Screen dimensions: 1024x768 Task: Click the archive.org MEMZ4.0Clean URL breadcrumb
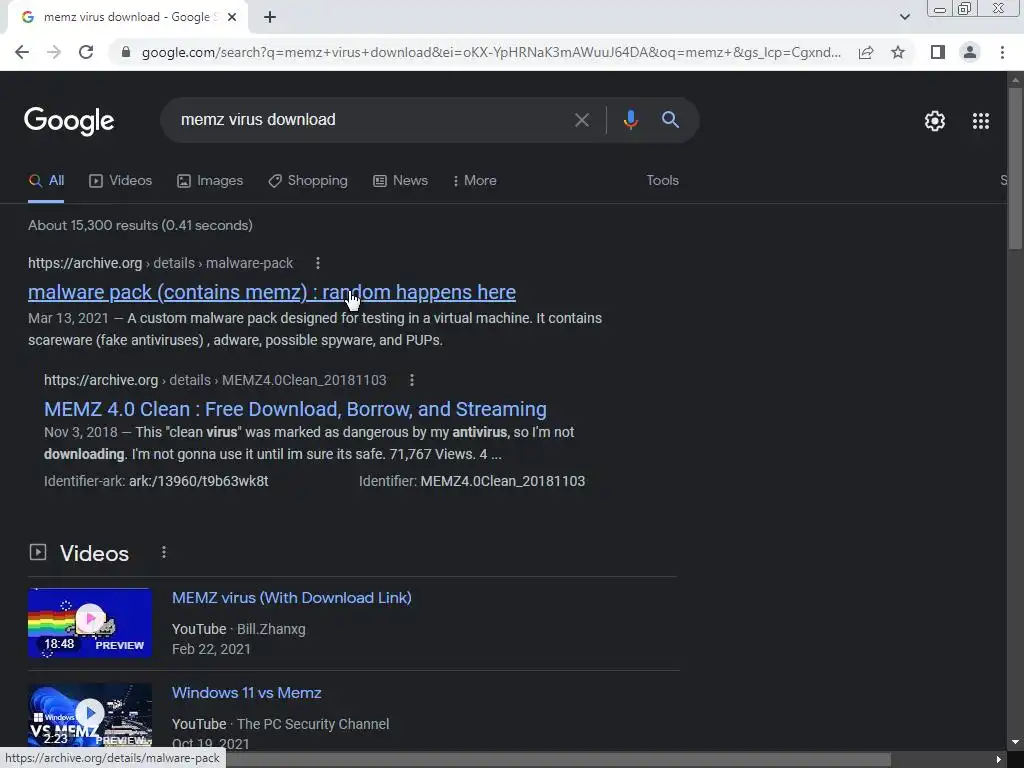(x=215, y=380)
